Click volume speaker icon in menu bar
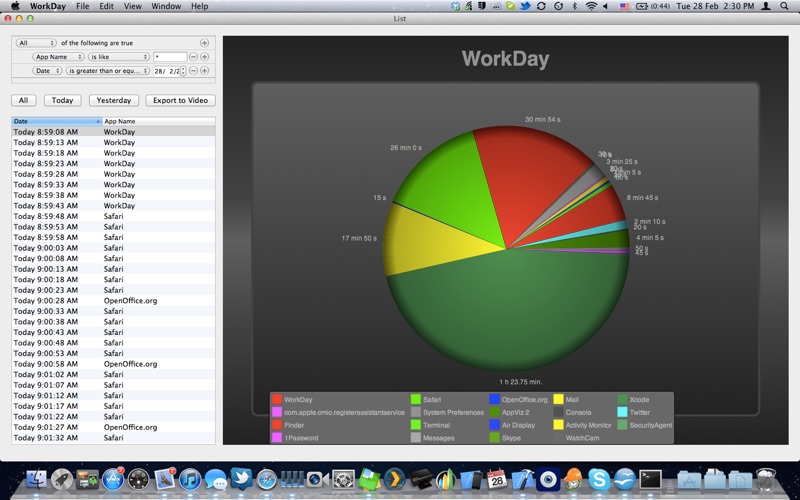This screenshot has width=800, height=500. click(x=606, y=6)
